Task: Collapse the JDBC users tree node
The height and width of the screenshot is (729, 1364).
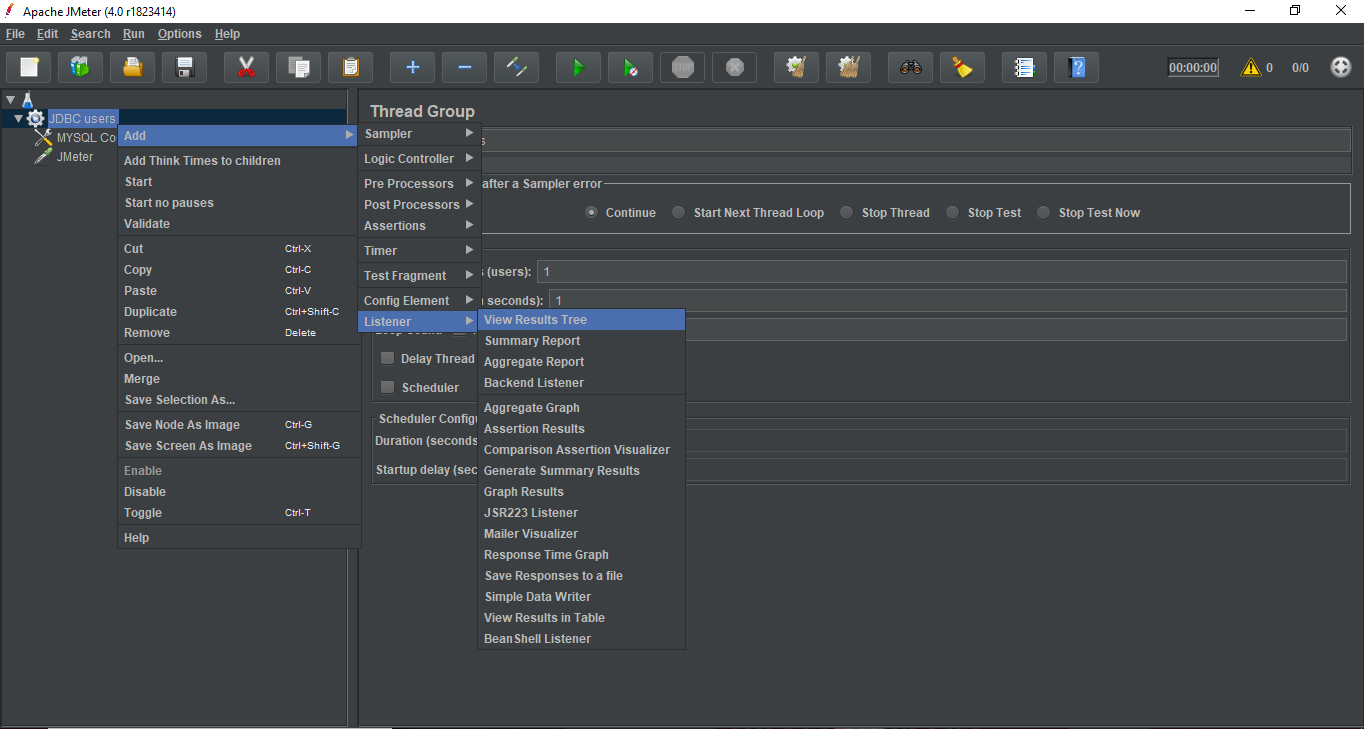Action: pos(18,119)
